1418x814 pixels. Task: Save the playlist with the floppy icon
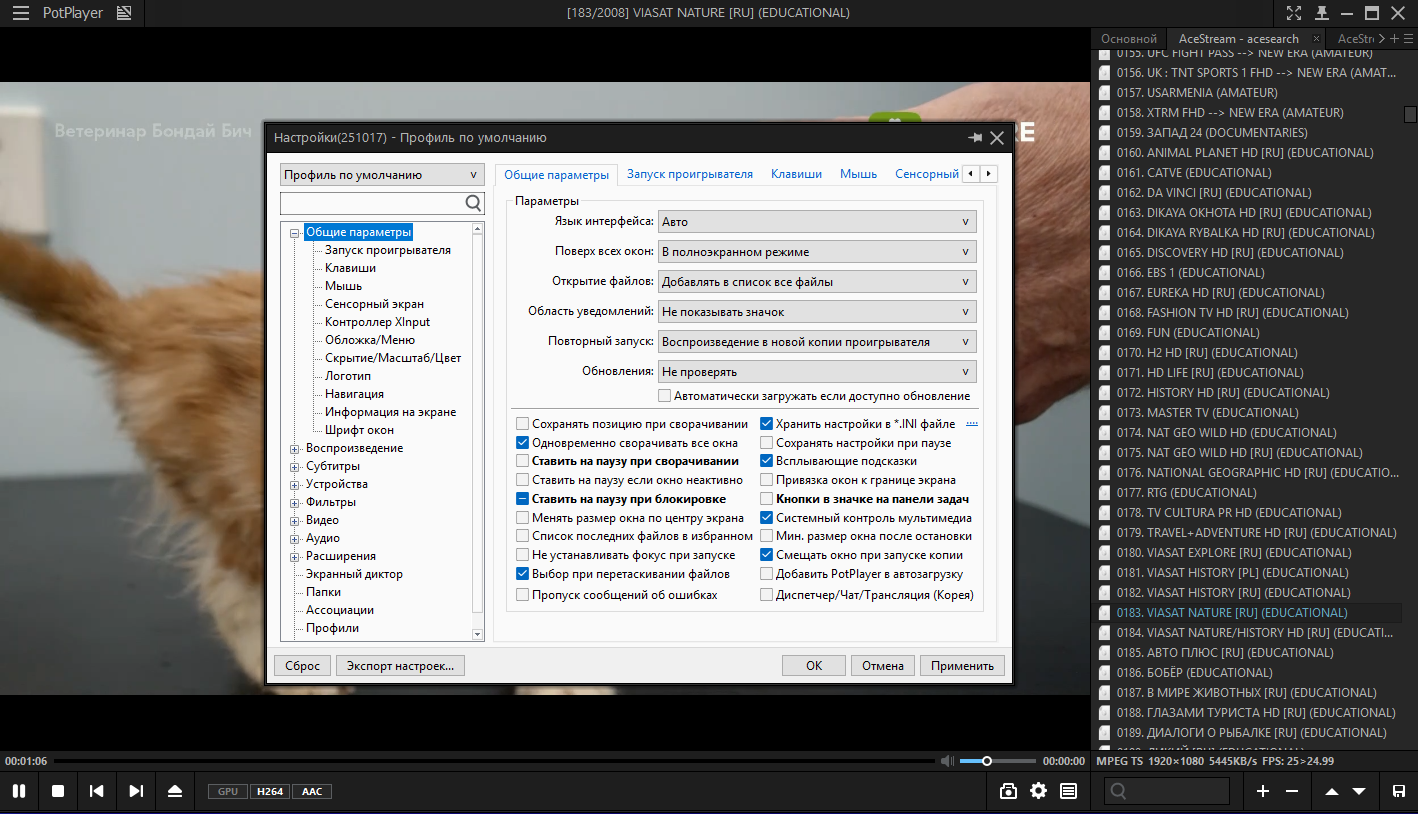click(1399, 791)
